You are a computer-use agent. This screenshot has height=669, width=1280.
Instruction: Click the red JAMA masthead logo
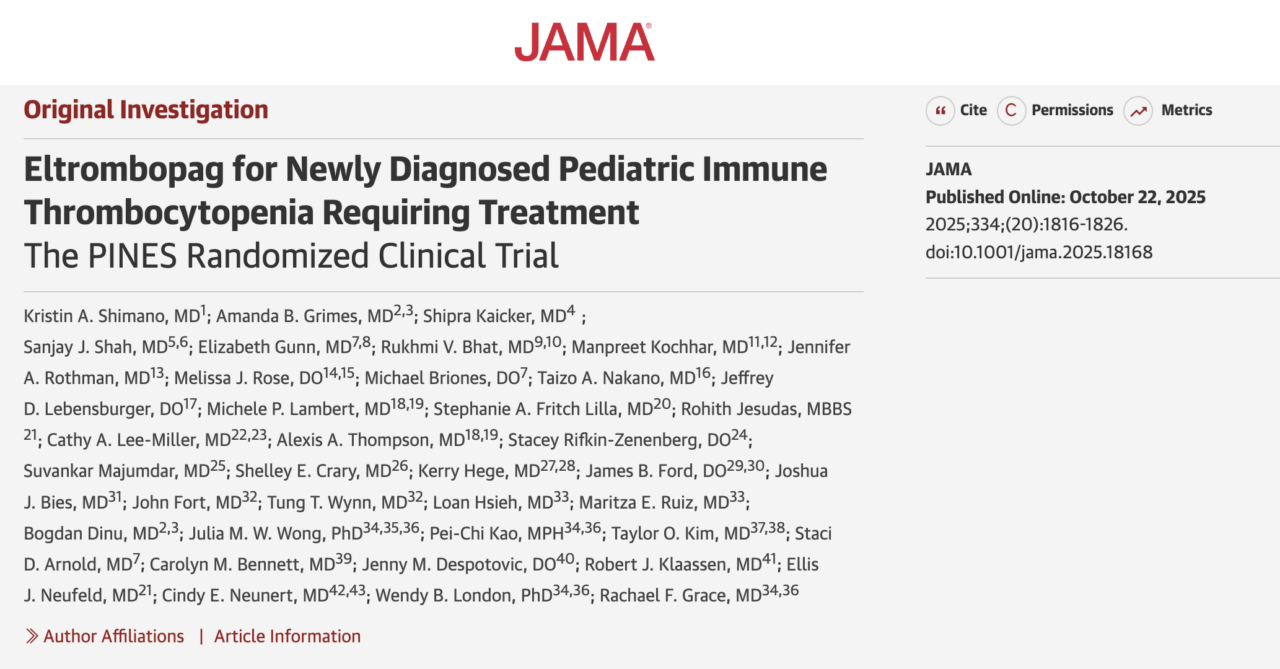click(x=584, y=41)
